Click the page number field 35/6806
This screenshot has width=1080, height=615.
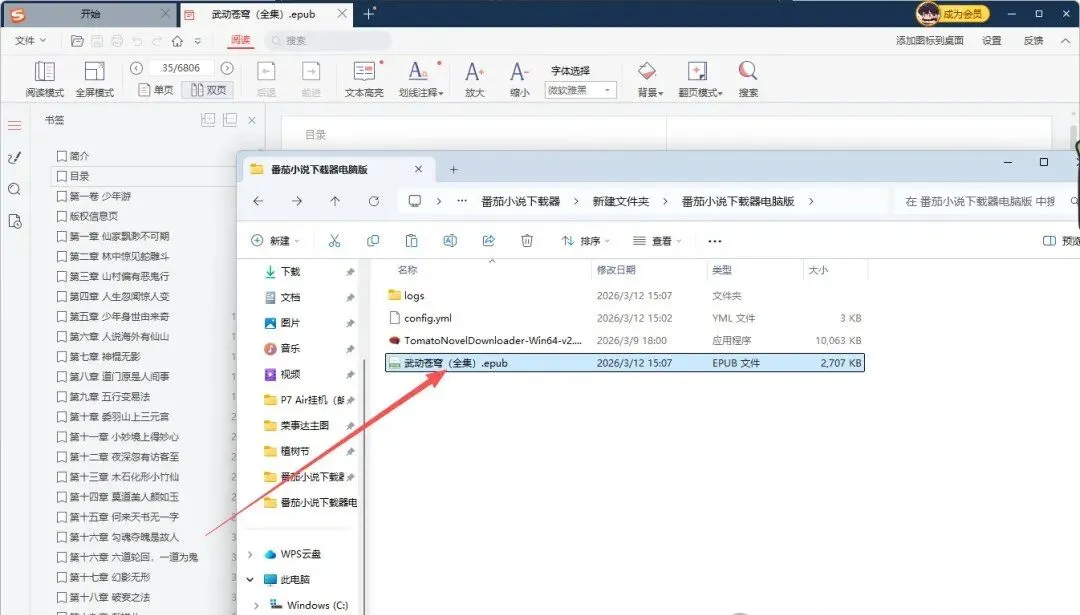pyautogui.click(x=181, y=68)
